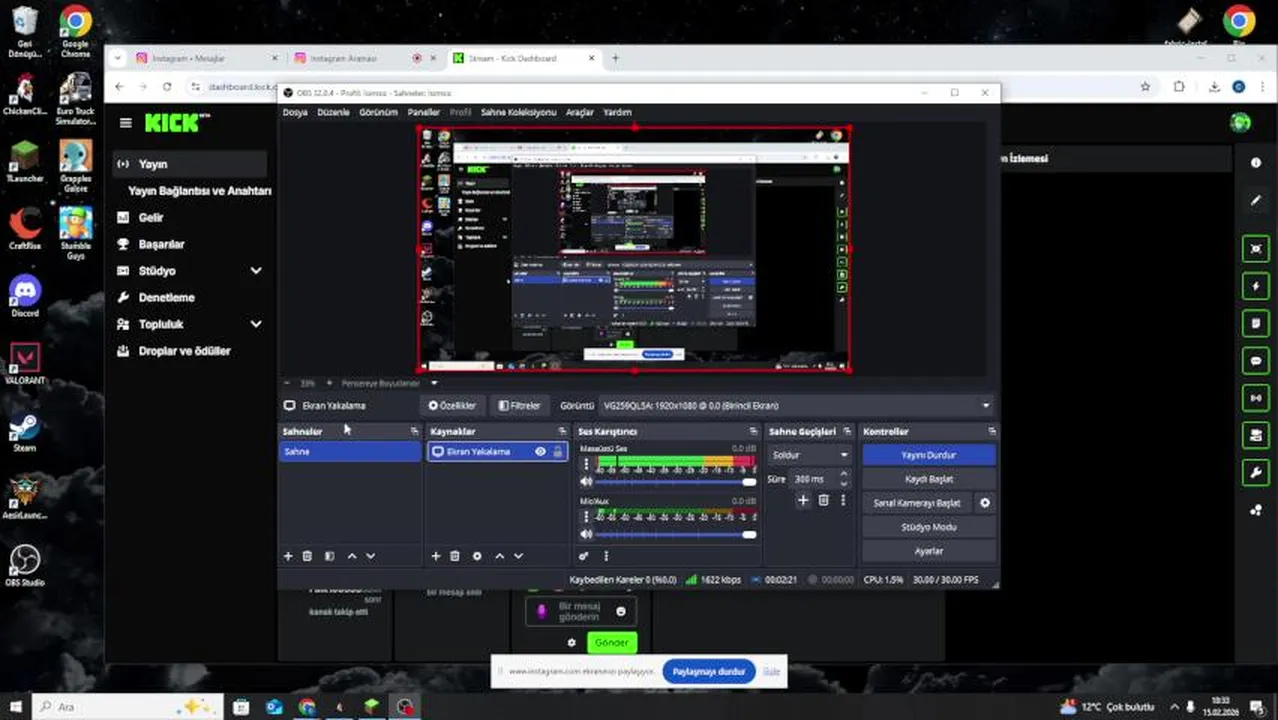
Task: Add a scene transition with plus icon
Action: 802,500
